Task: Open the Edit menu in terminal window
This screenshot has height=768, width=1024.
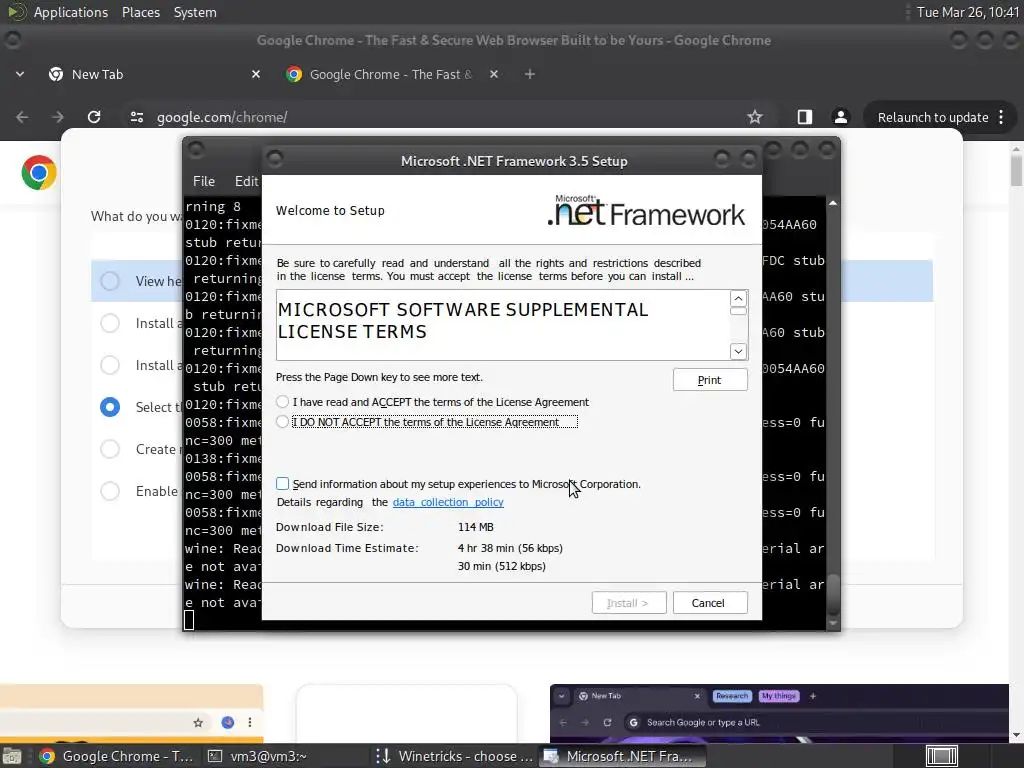Action: click(x=247, y=181)
